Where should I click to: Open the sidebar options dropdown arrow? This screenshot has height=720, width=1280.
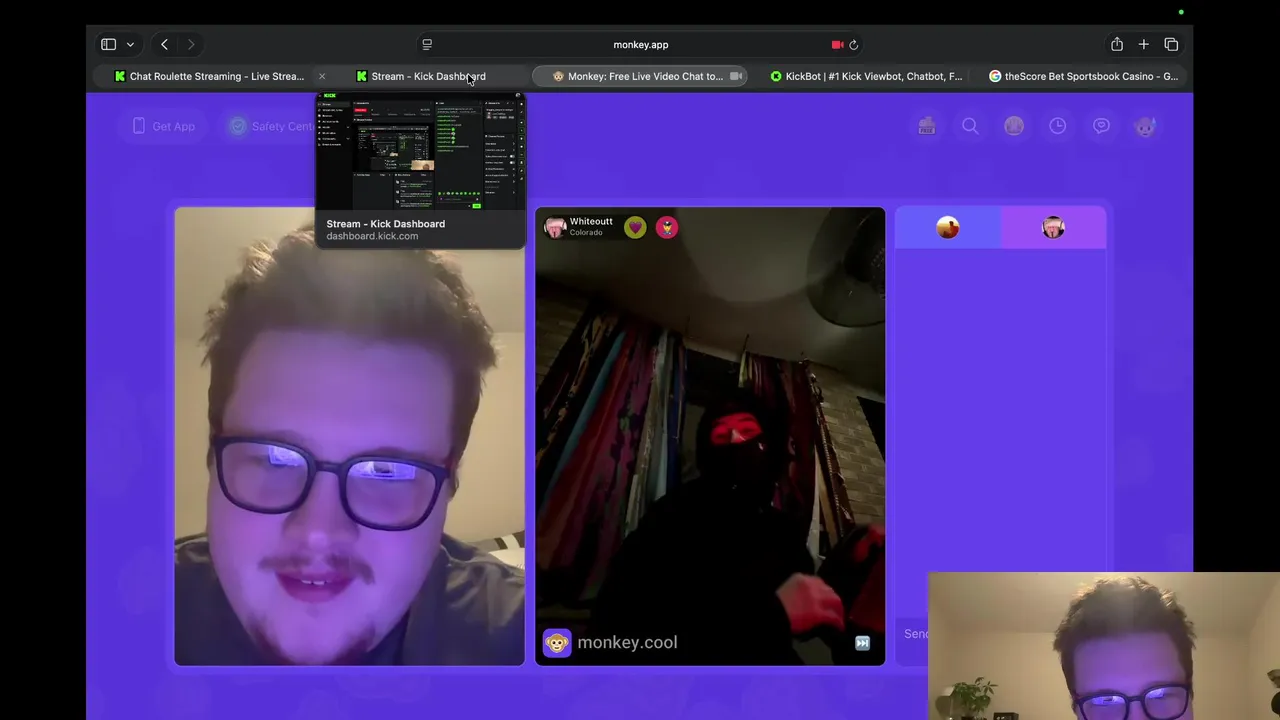click(x=130, y=44)
